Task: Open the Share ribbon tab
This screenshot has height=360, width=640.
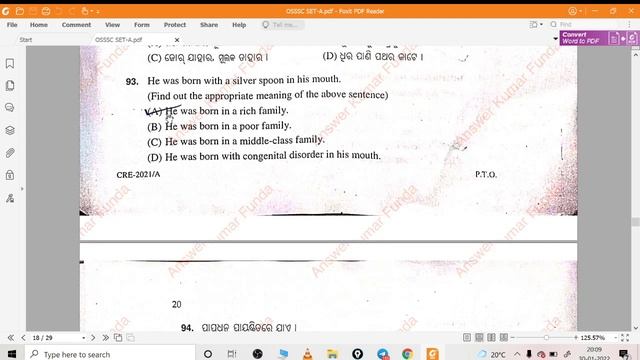Action: pos(209,25)
